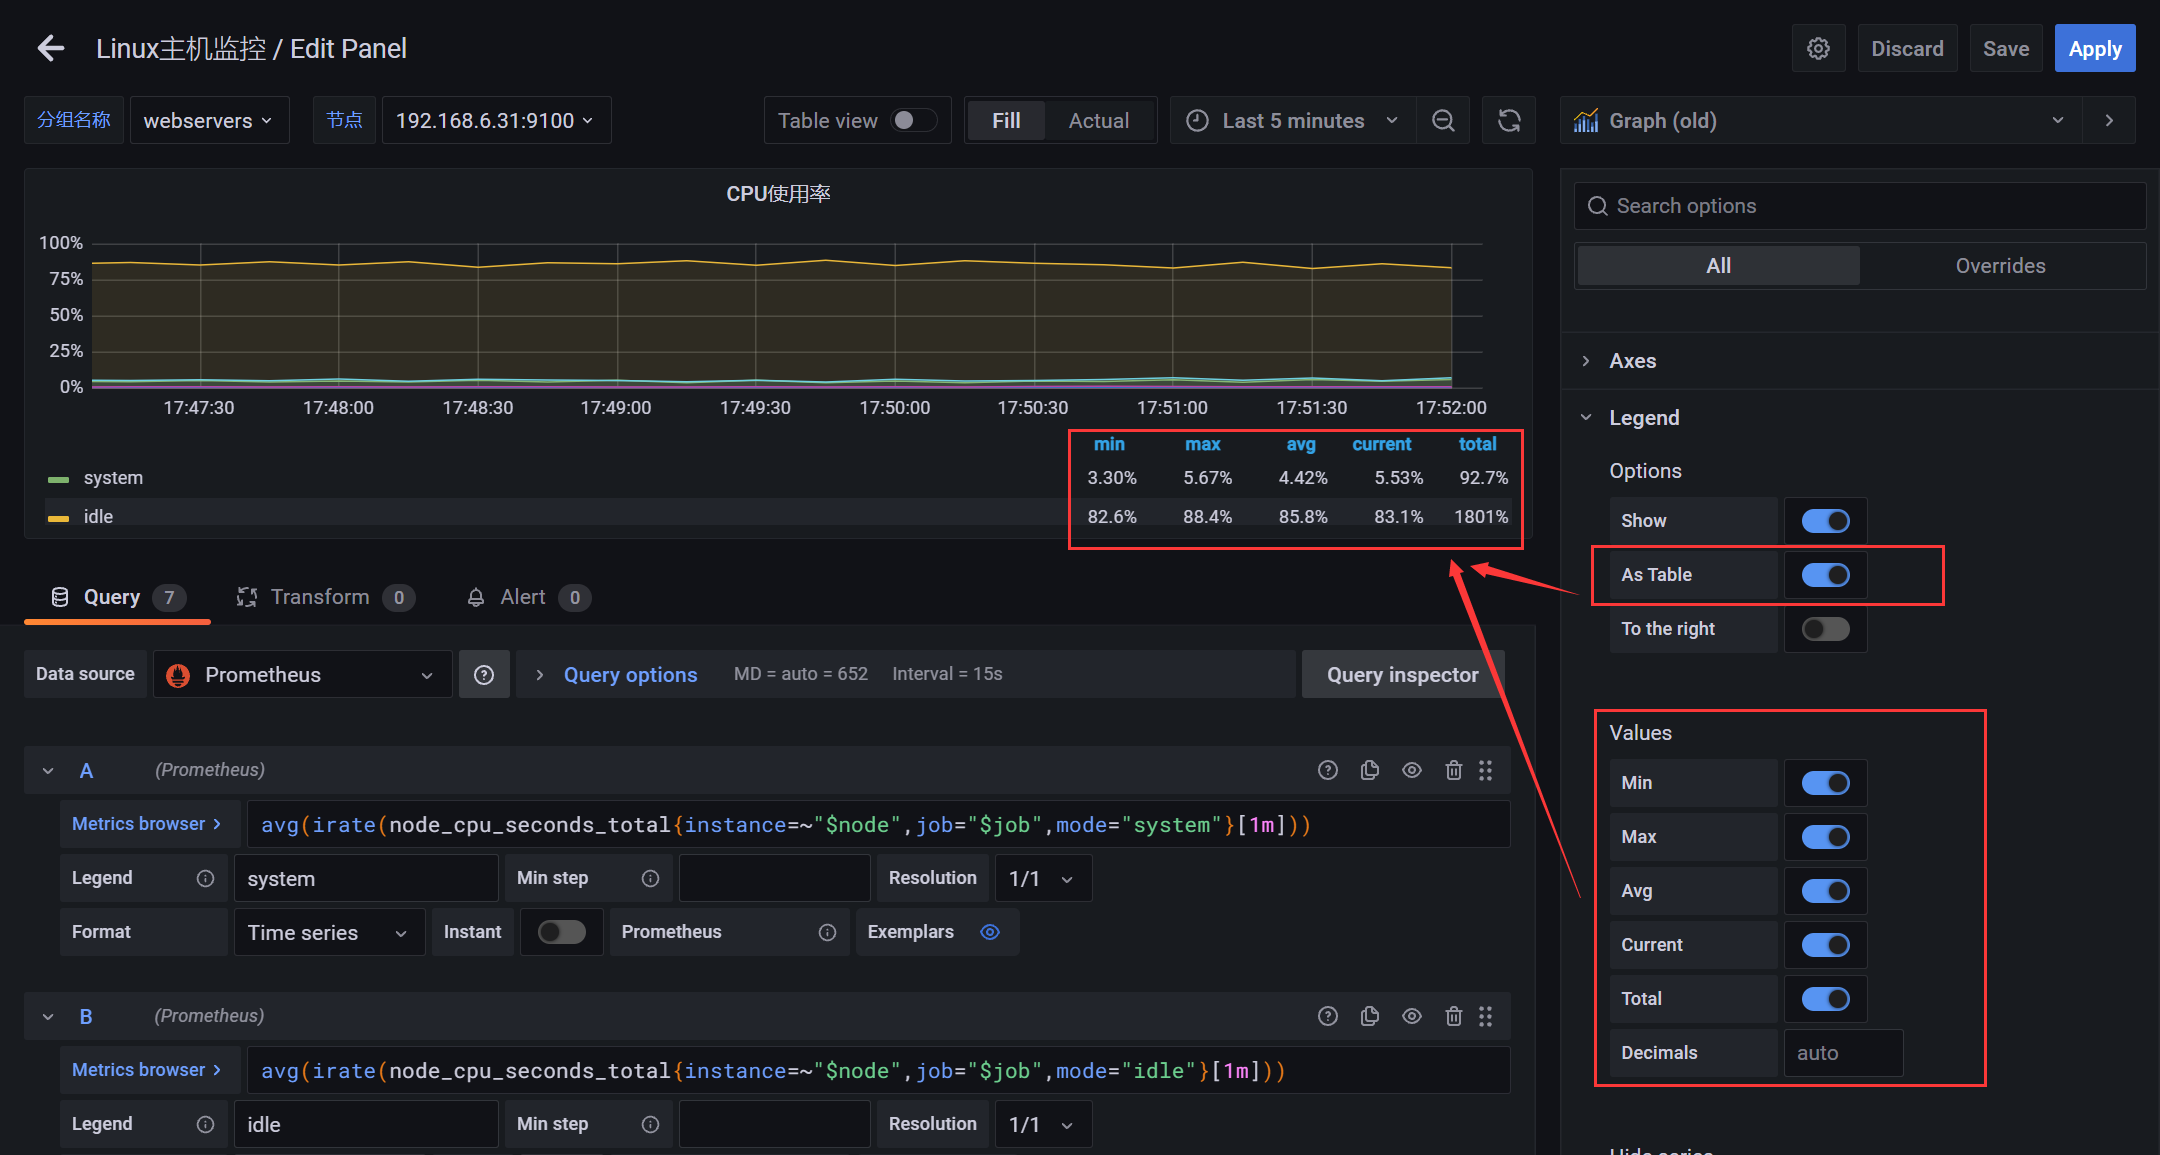The image size is (2160, 1155).
Task: Click Prometheus info icon in query A
Action: [827, 932]
